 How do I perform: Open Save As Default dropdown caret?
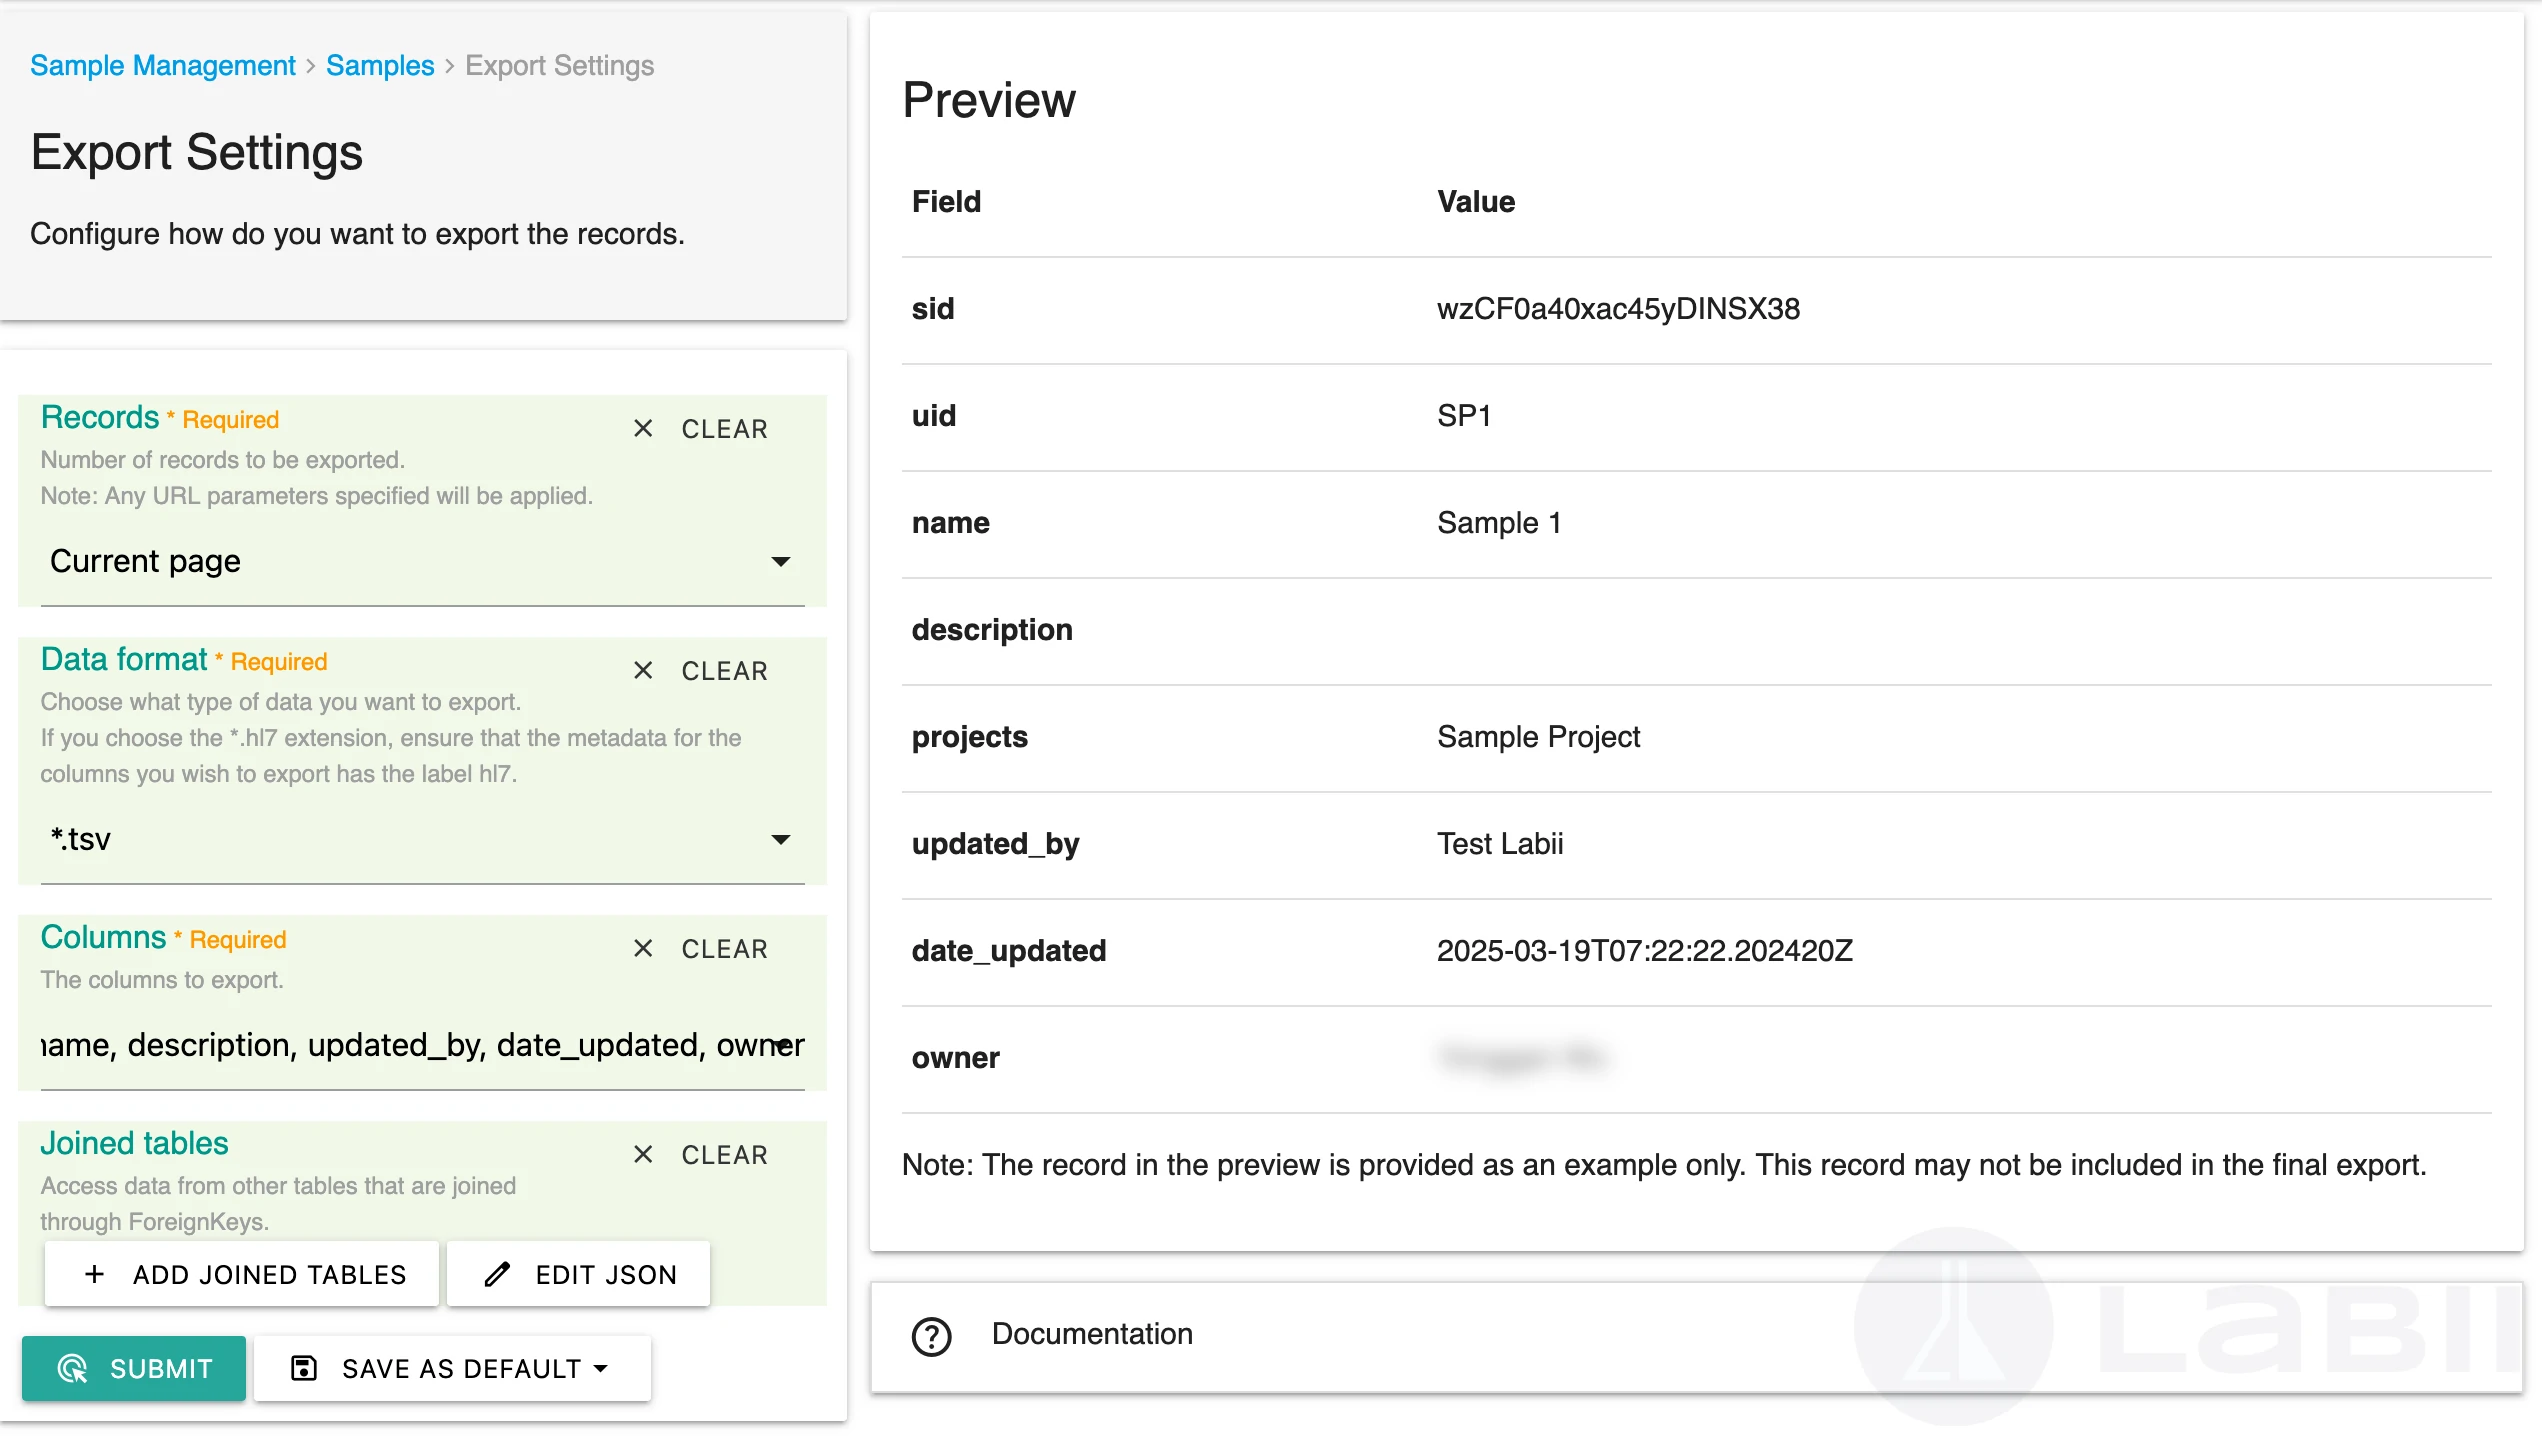coord(601,1368)
